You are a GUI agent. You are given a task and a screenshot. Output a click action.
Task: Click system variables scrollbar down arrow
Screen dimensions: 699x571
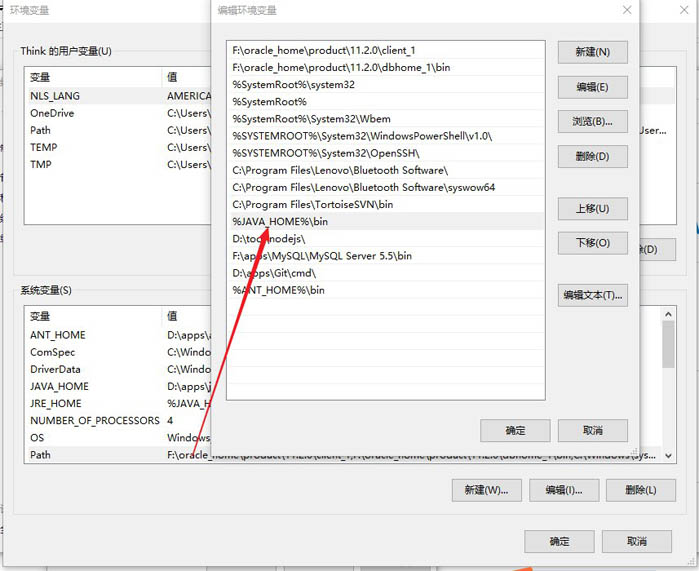click(x=668, y=456)
